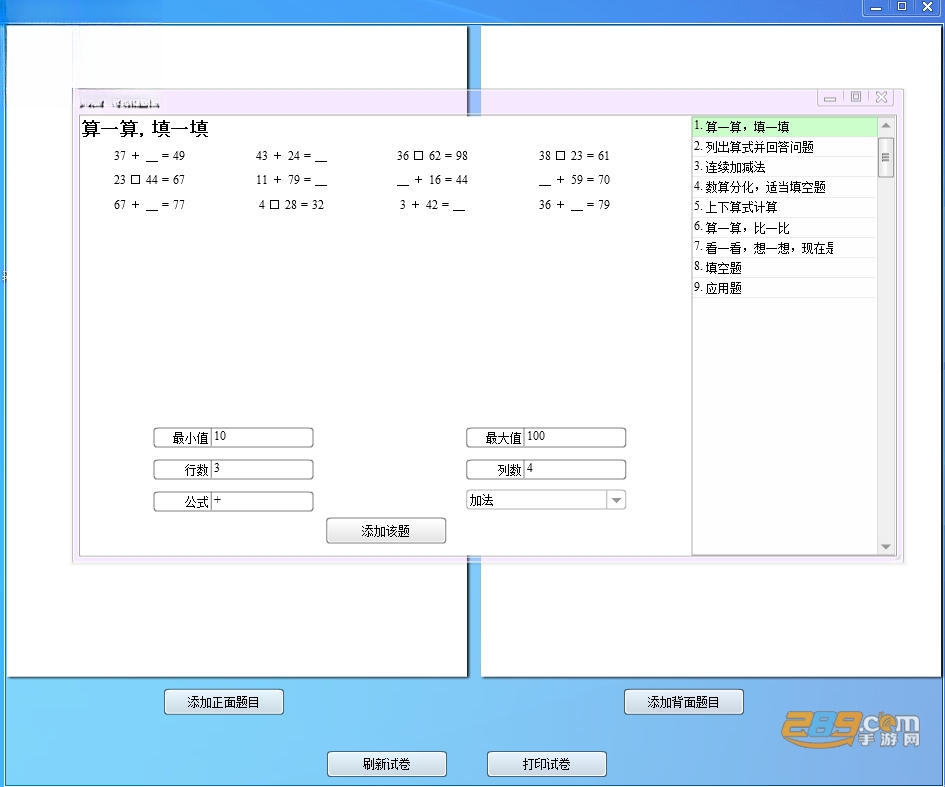Click the 列数 input field

tap(575, 469)
